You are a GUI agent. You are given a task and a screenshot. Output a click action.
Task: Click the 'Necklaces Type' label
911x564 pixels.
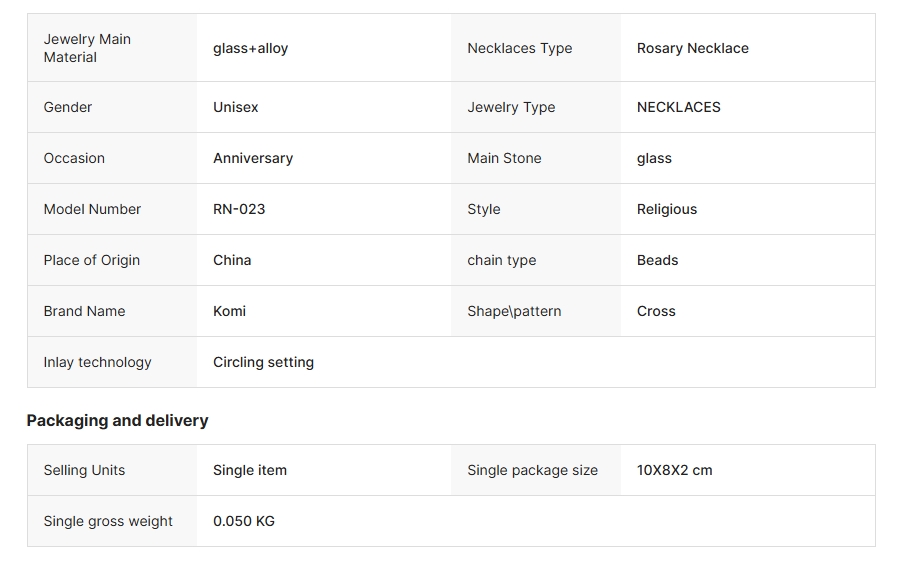tap(519, 48)
